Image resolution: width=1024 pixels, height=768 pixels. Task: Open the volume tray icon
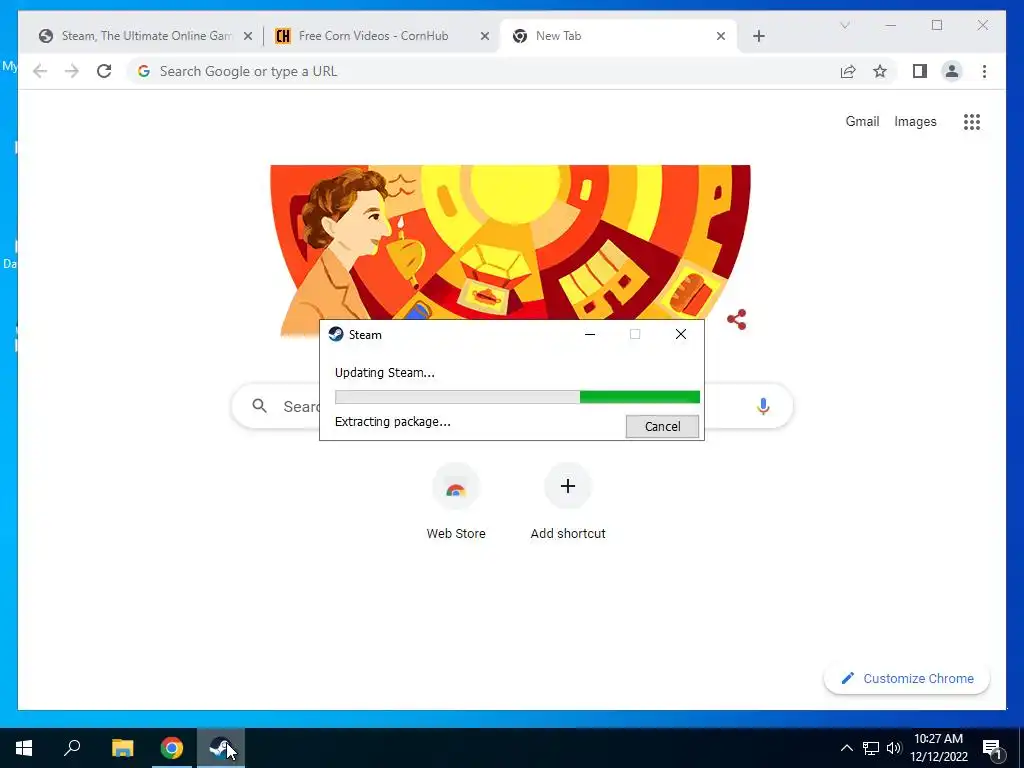pos(894,748)
